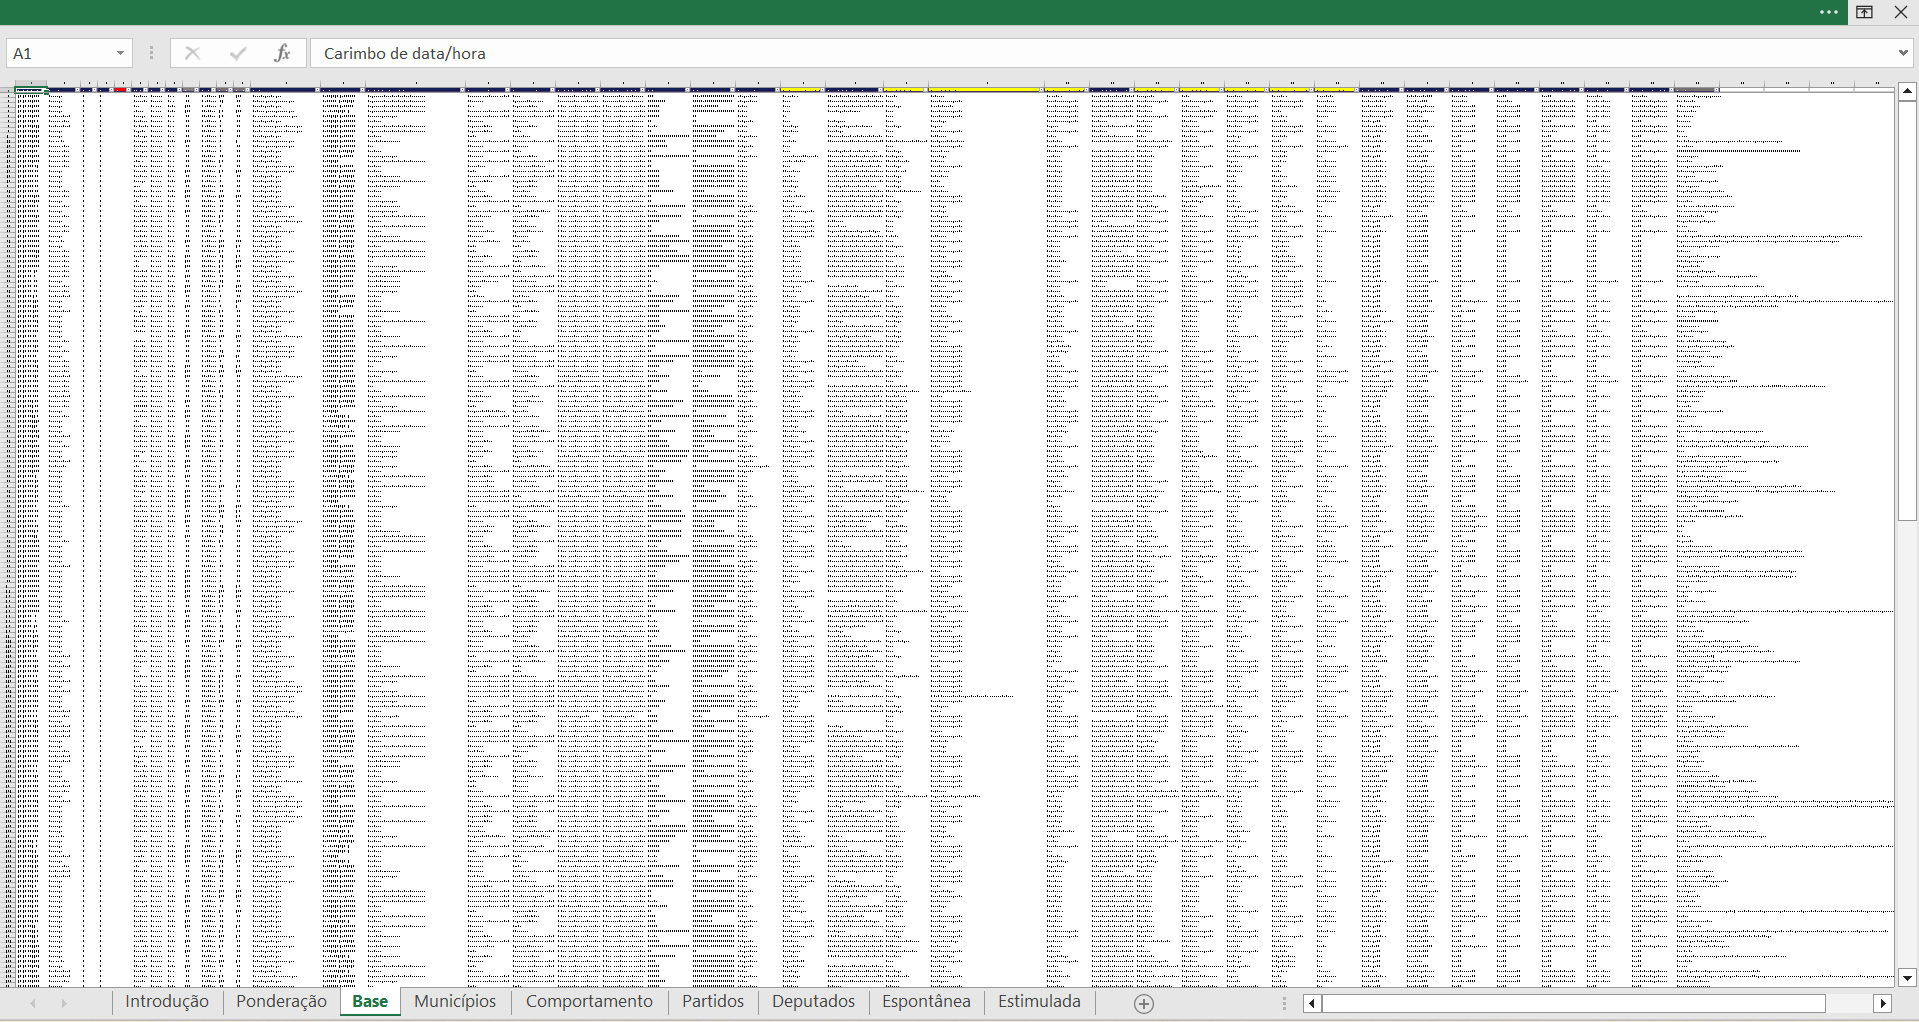
Task: Click the vertical scrollbar down arrow
Action: click(x=1907, y=978)
